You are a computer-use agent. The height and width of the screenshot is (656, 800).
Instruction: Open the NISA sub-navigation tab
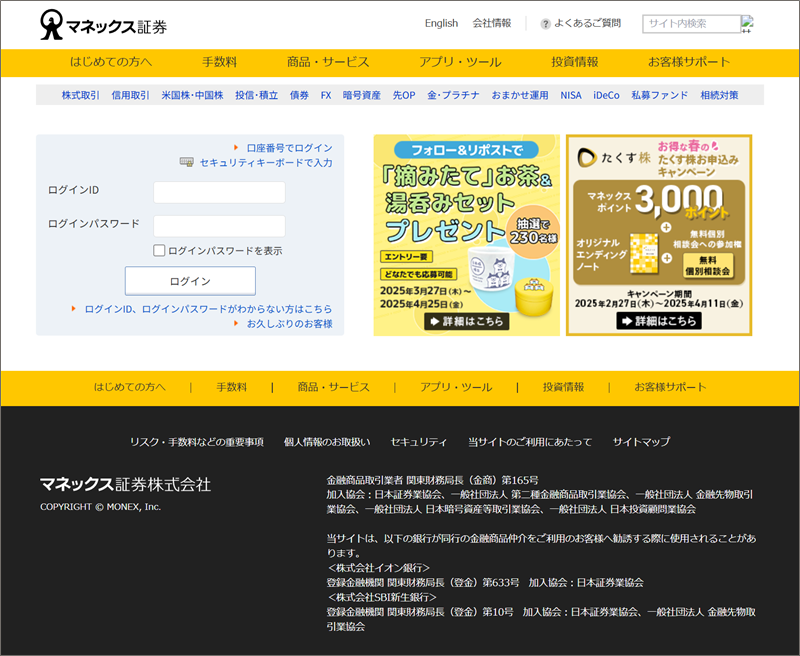click(570, 95)
